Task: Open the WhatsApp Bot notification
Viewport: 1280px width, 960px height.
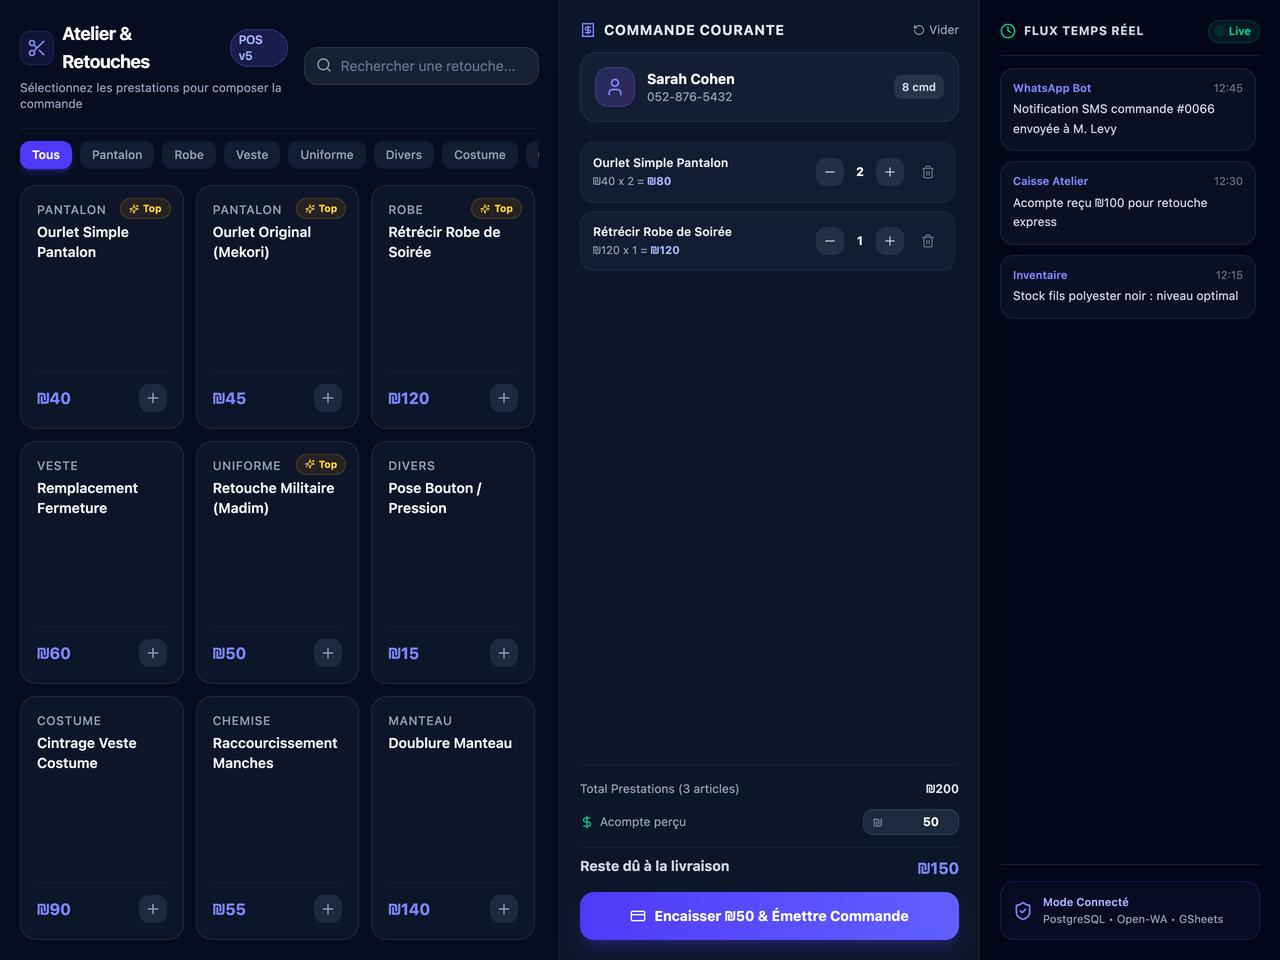Action: pyautogui.click(x=1128, y=109)
